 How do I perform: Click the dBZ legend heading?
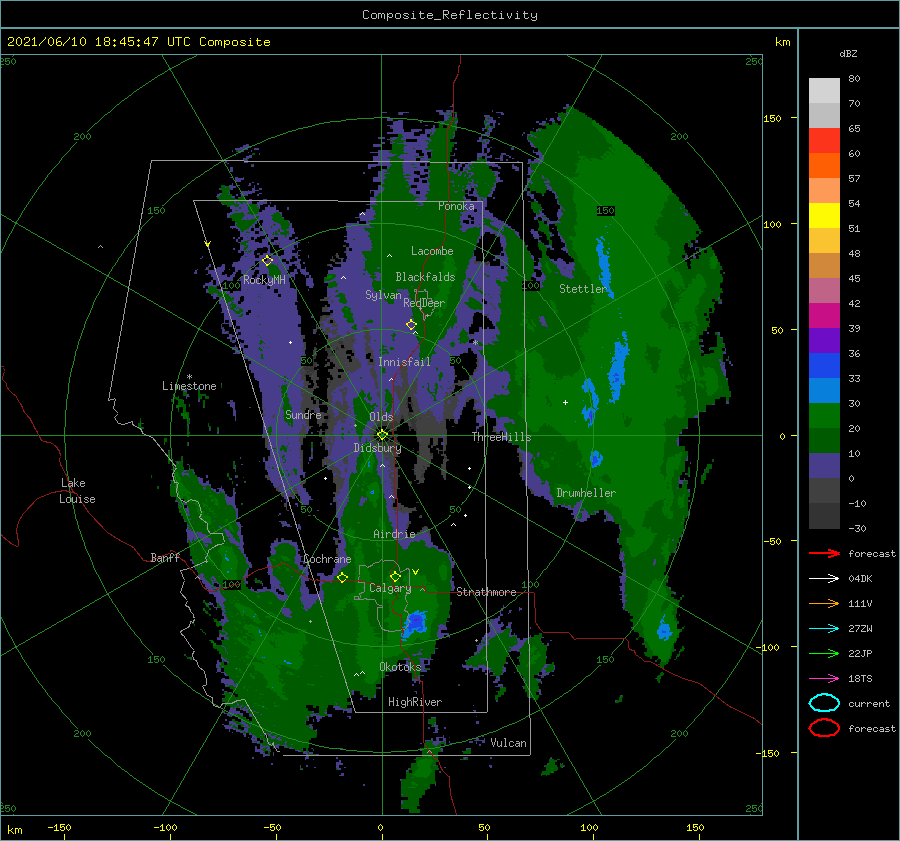tap(848, 53)
